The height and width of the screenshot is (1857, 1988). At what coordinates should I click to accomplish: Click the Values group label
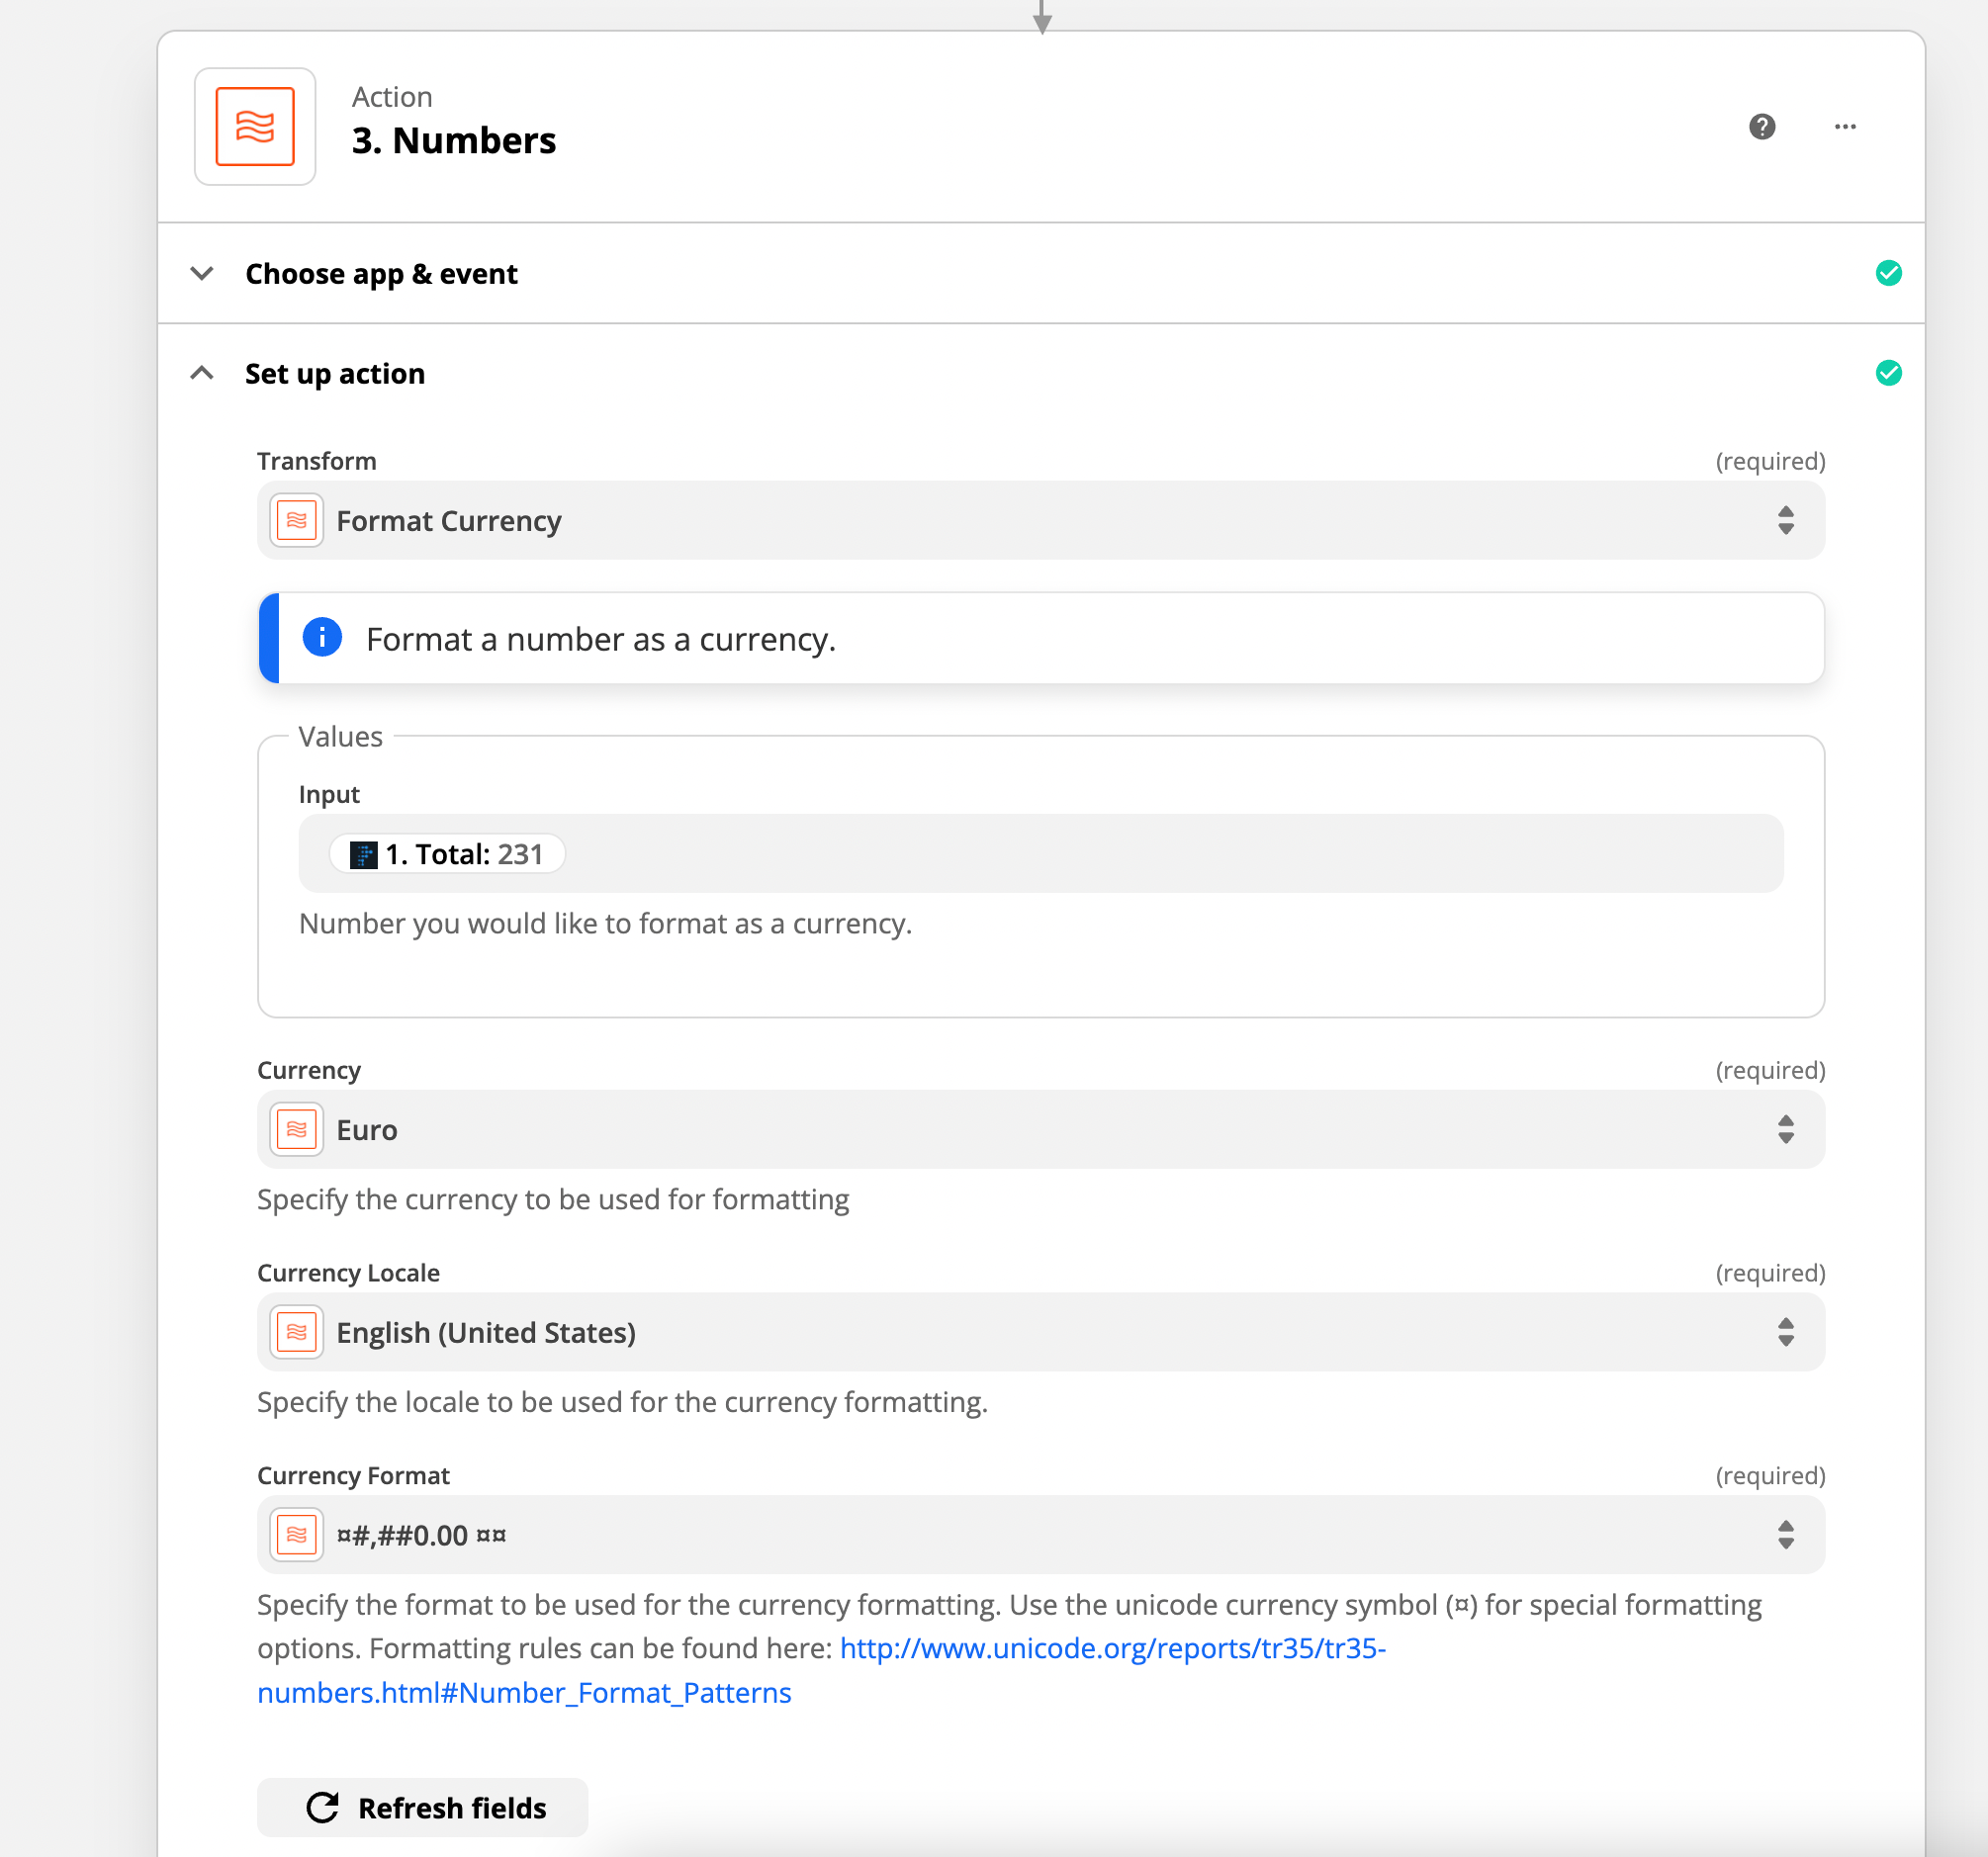340,737
